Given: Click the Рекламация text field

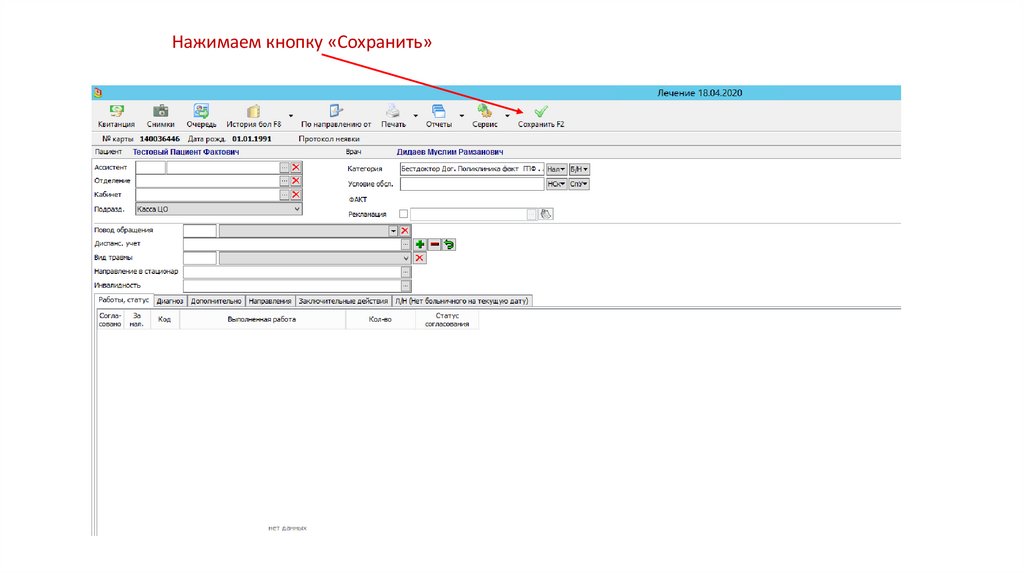Looking at the screenshot, I should [468, 214].
